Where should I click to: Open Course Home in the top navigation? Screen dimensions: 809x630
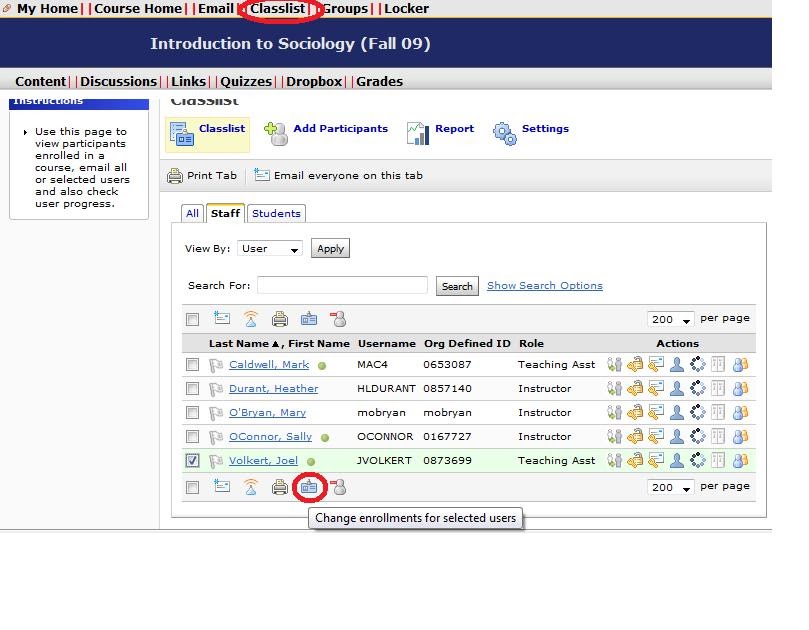click(x=138, y=9)
